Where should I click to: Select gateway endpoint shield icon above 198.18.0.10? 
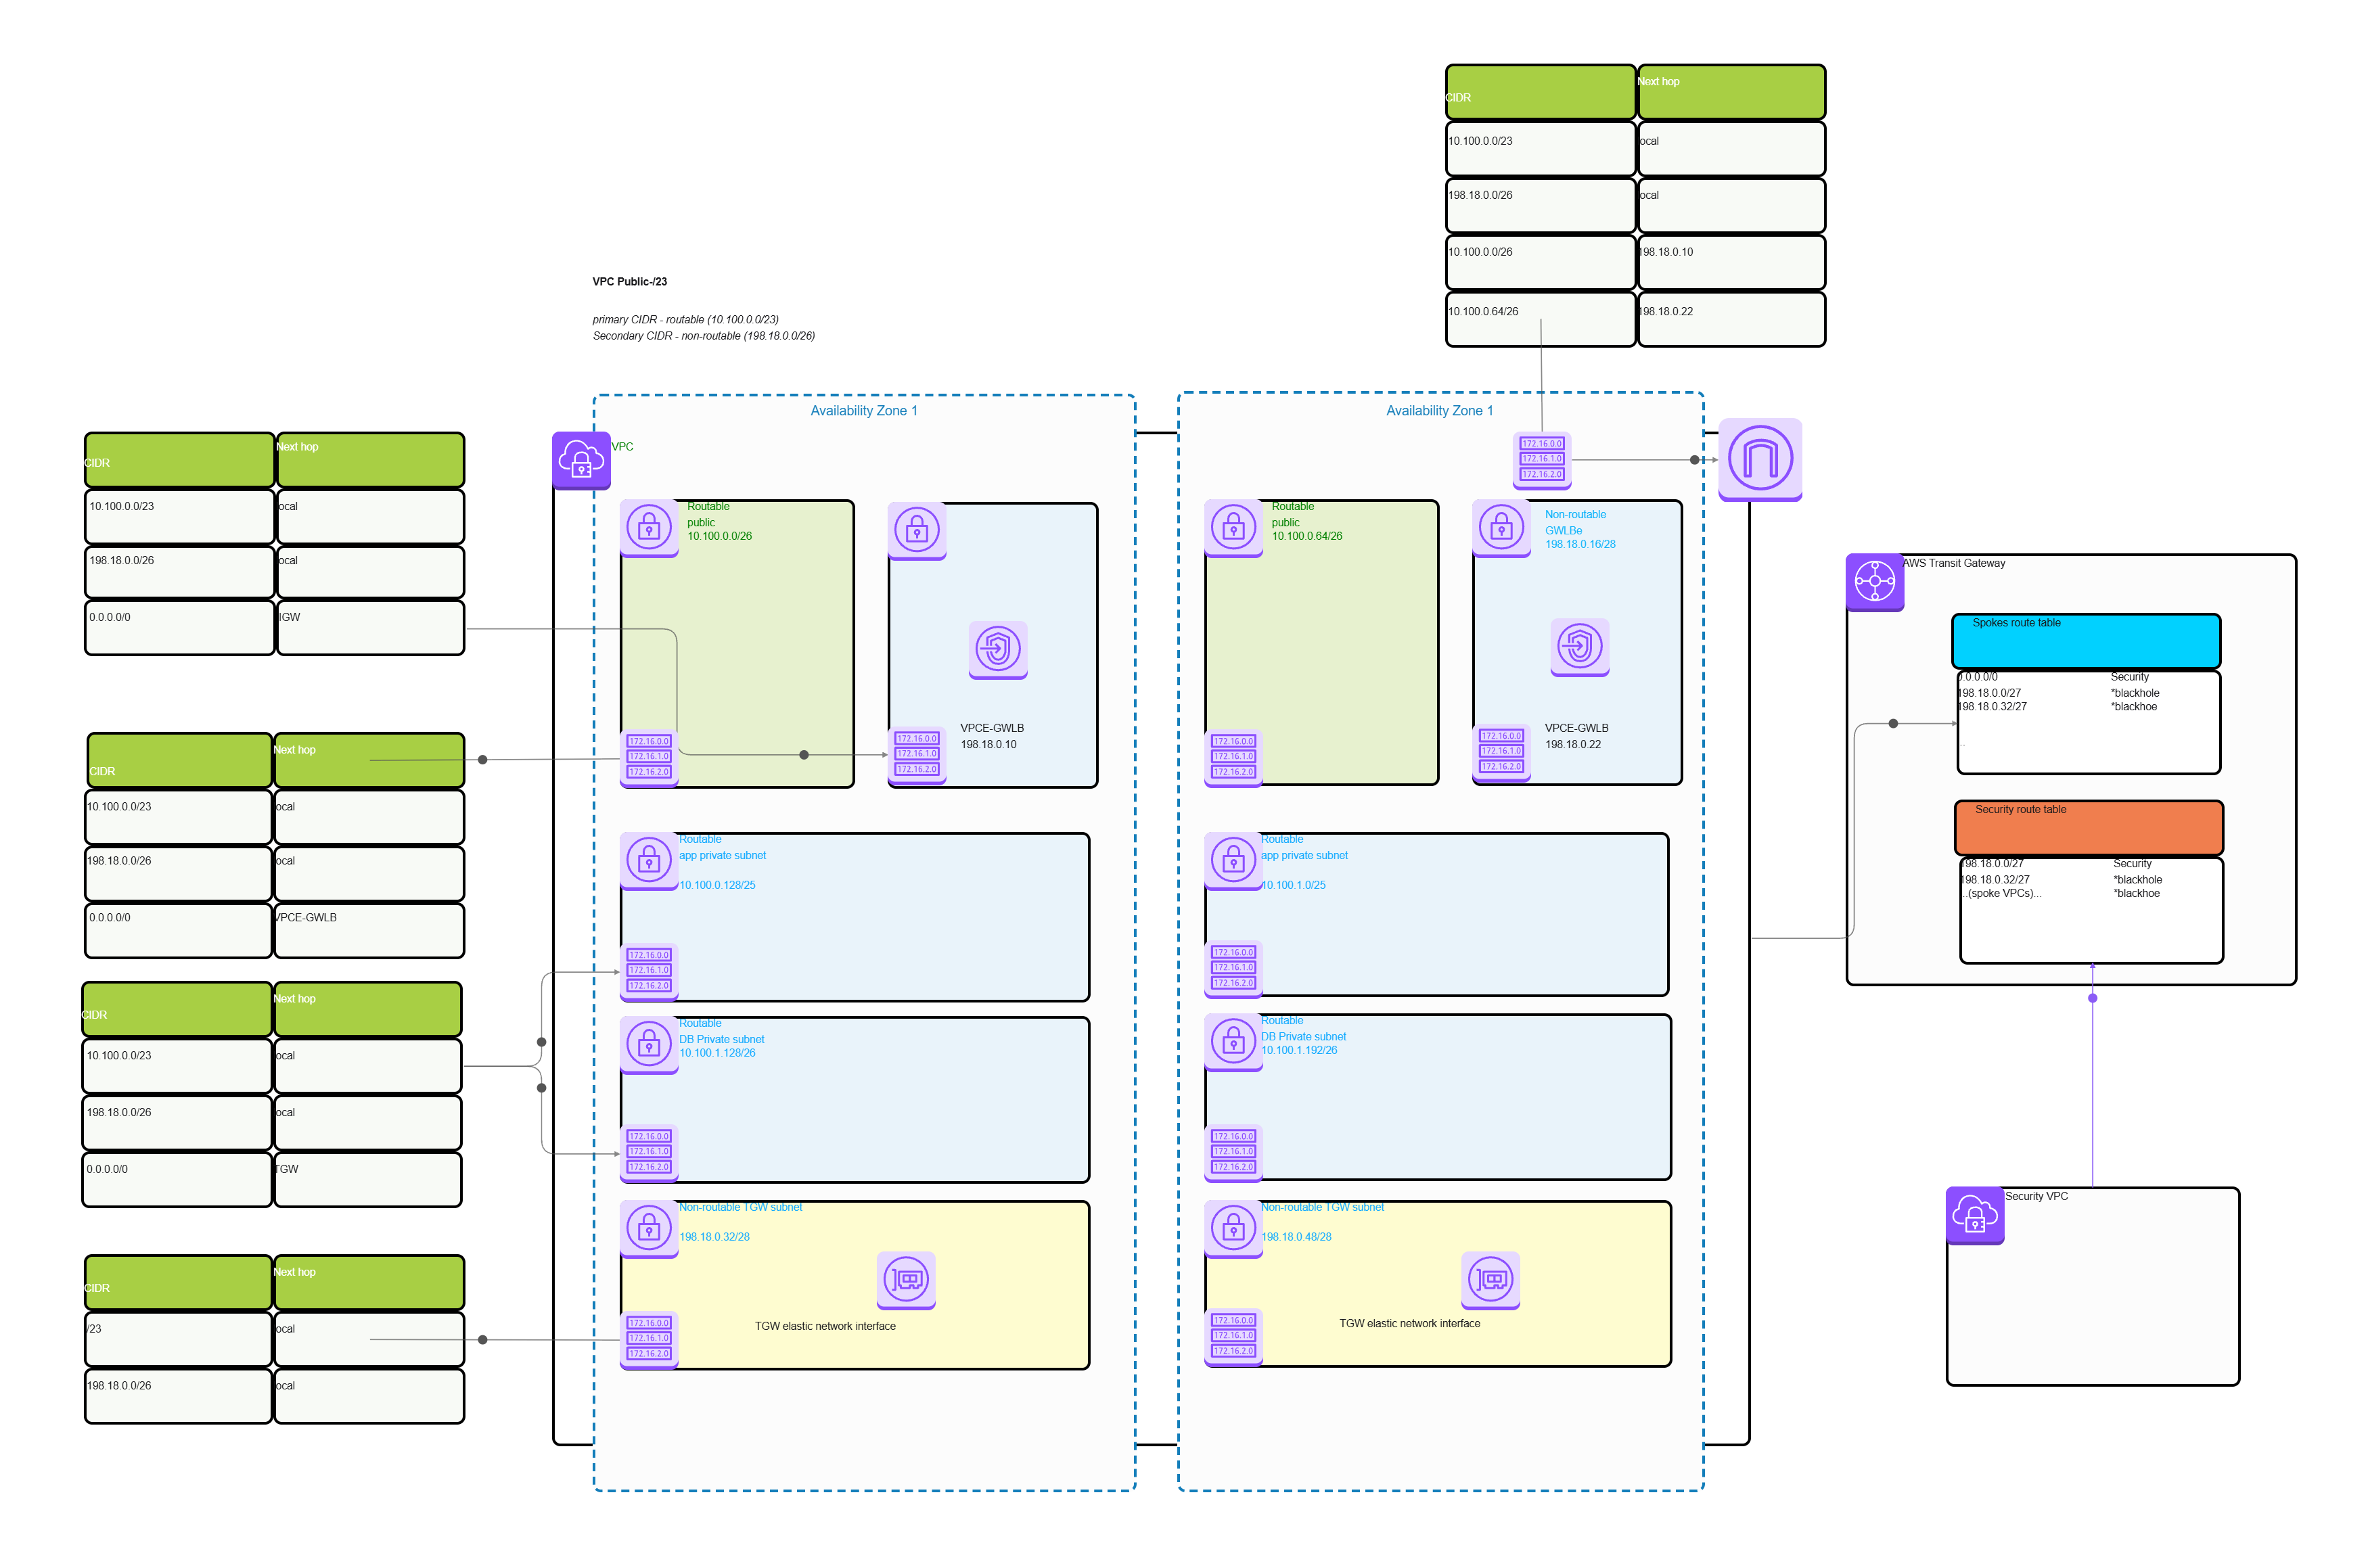pos(998,650)
